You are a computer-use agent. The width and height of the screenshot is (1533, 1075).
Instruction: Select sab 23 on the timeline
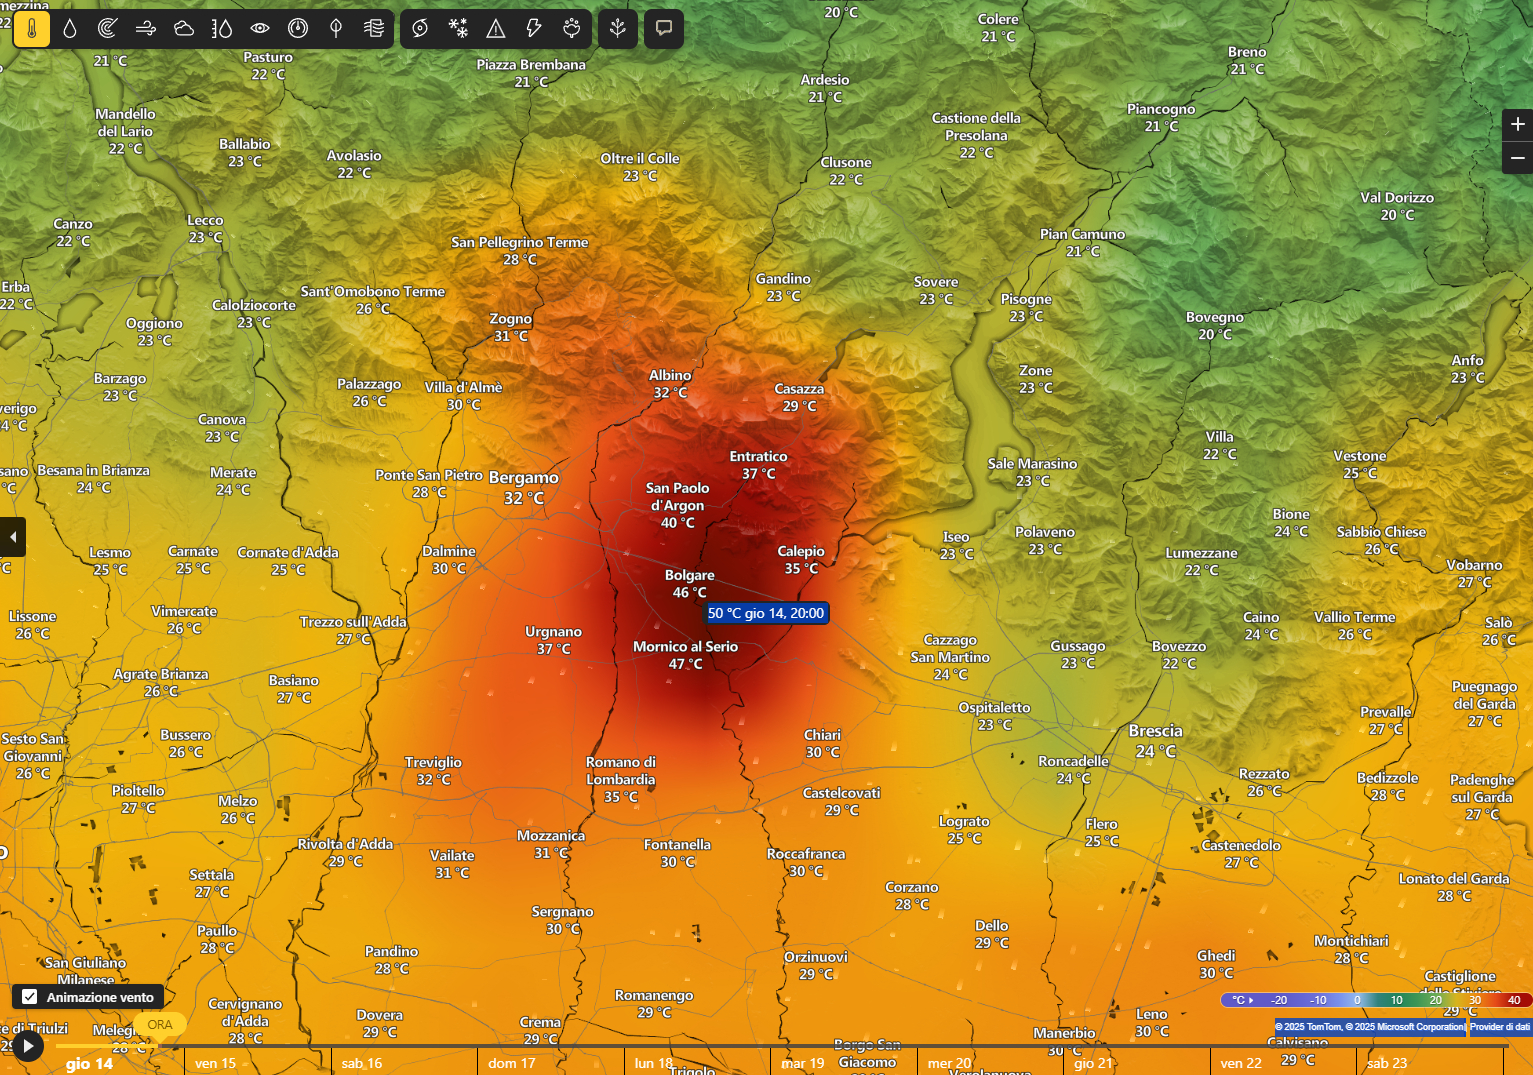click(1387, 1064)
